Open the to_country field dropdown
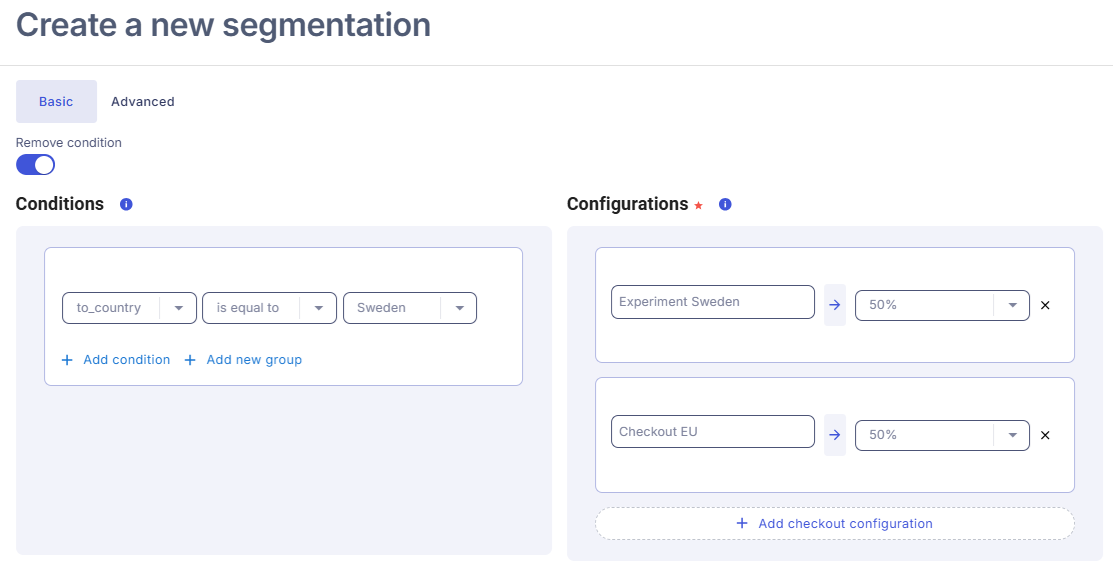This screenshot has width=1113, height=570. coord(178,308)
